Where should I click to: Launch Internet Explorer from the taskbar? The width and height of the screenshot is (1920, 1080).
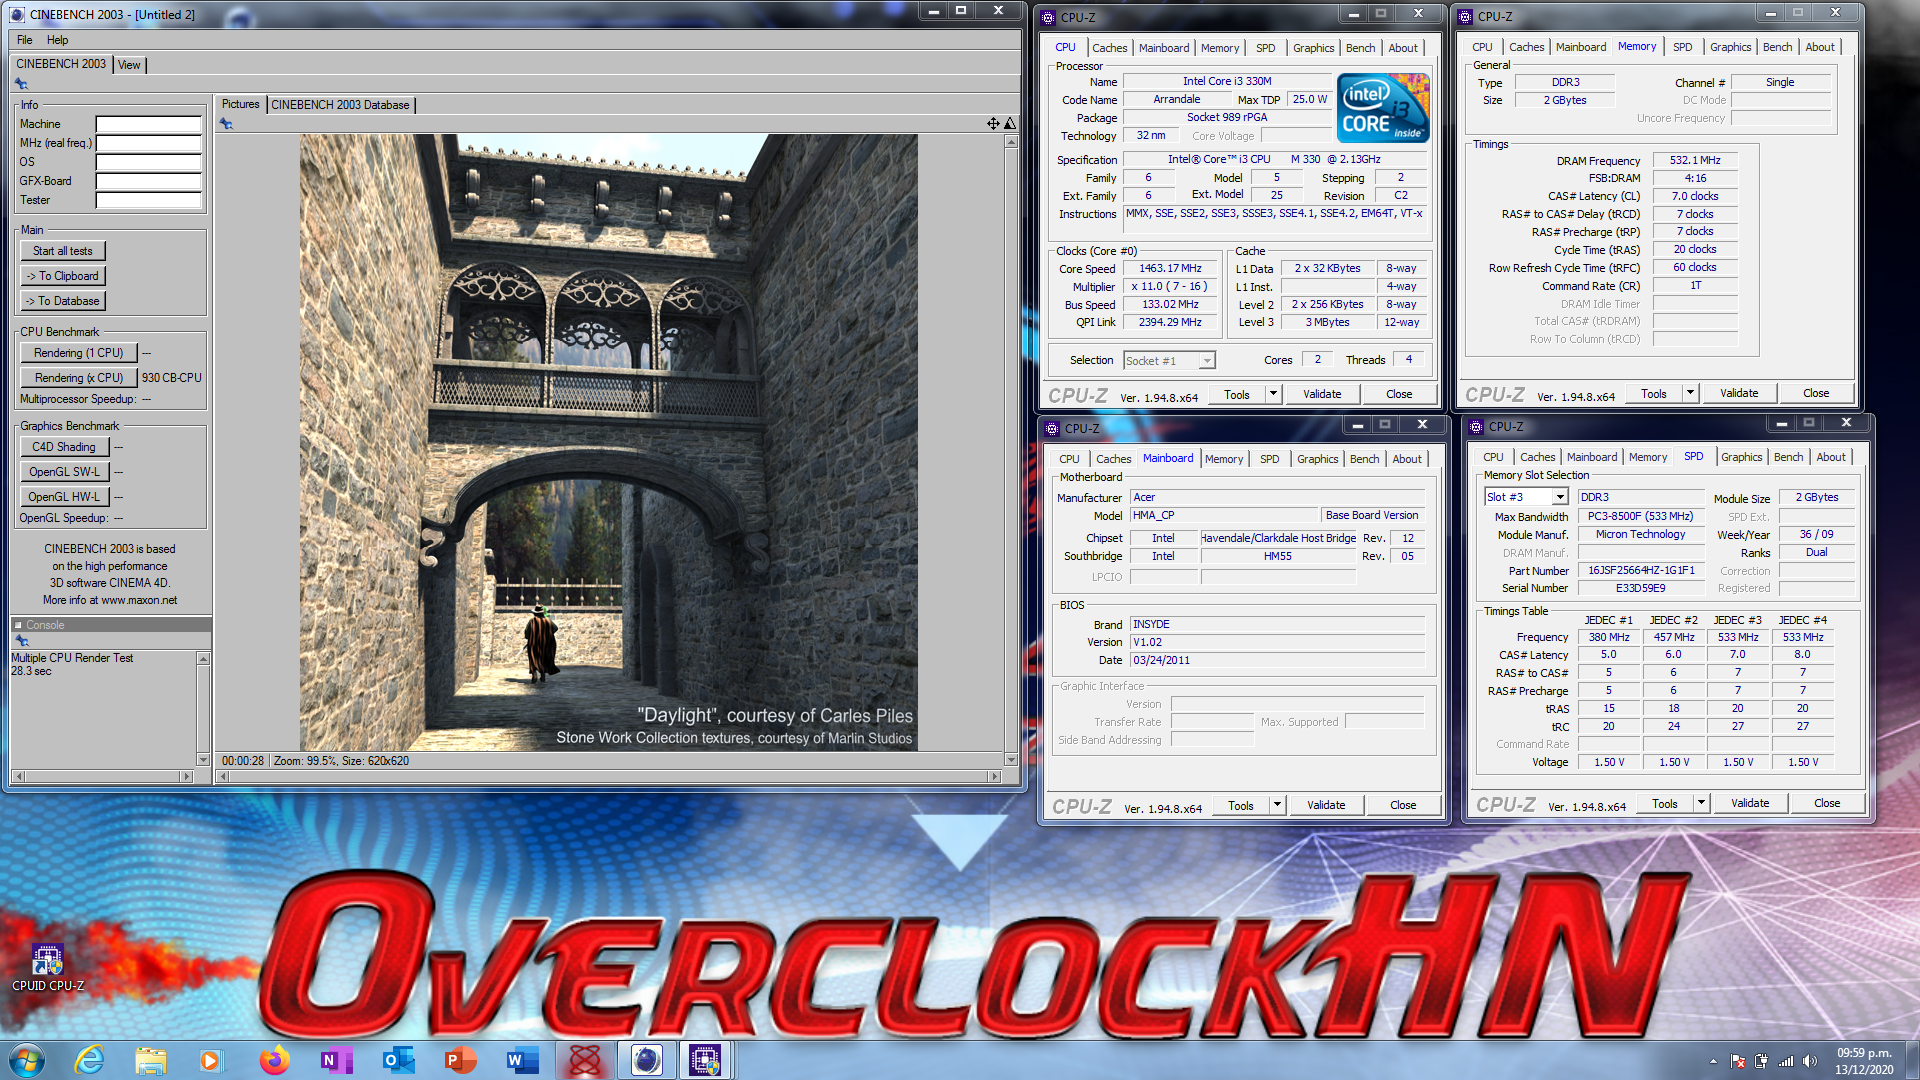point(90,1059)
